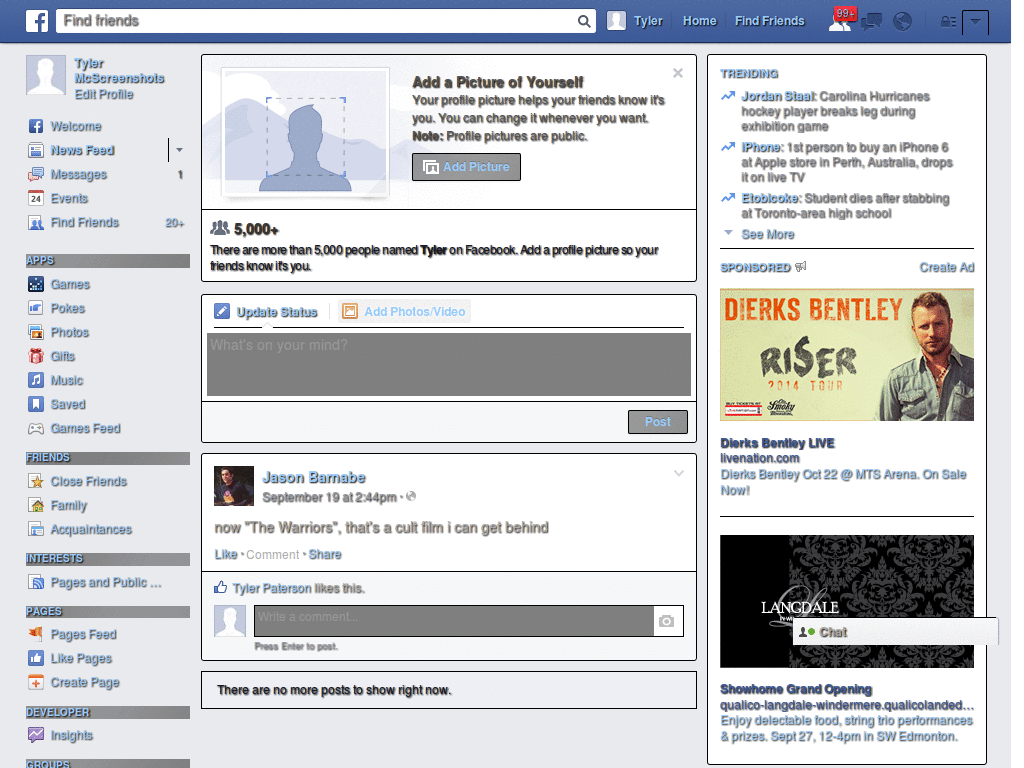Click the Write a comment field
The height and width of the screenshot is (768, 1024).
point(454,621)
